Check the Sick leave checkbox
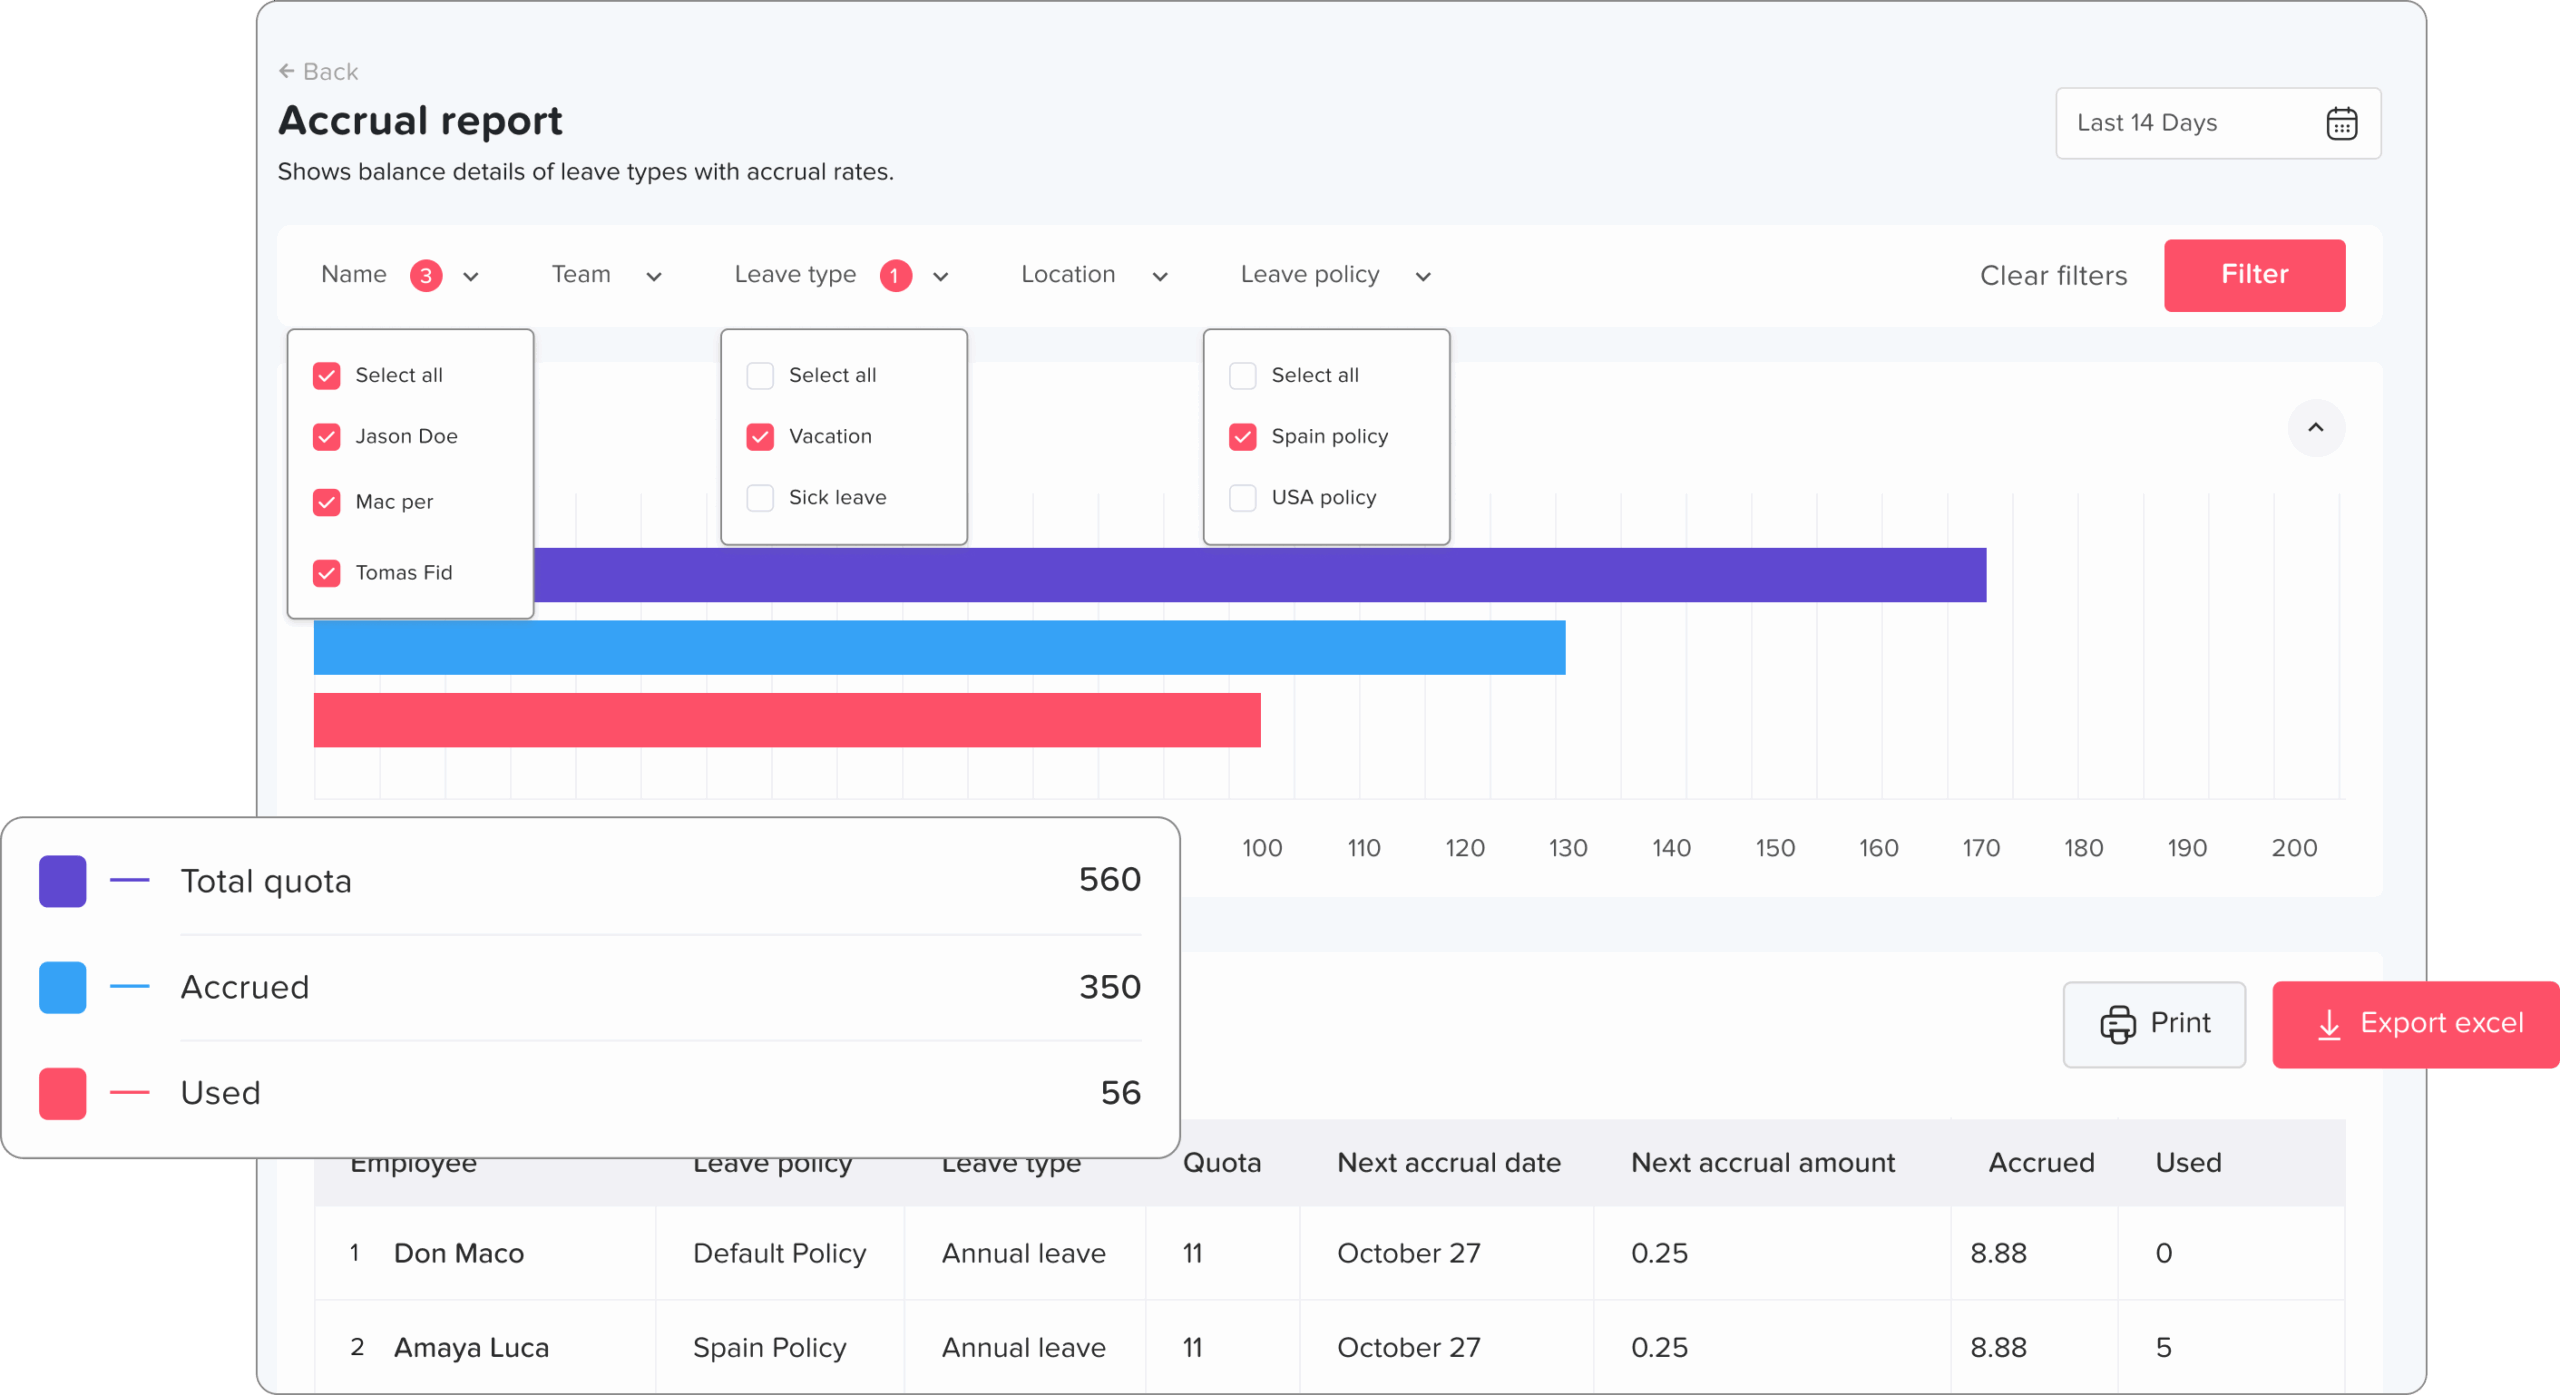Image resolution: width=2560 pixels, height=1395 pixels. [x=760, y=498]
